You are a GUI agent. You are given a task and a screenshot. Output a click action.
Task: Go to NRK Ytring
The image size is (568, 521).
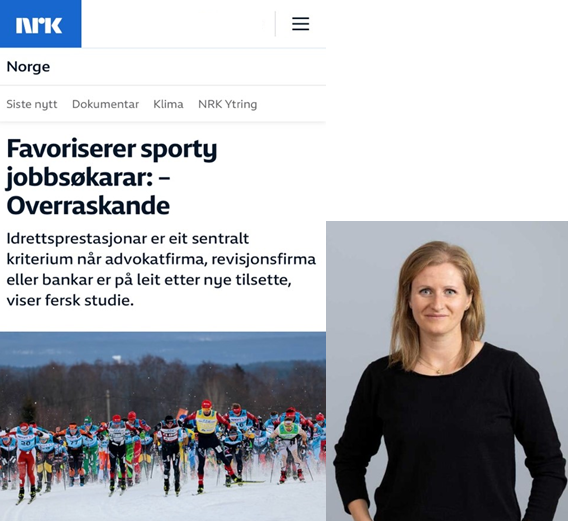coord(227,104)
